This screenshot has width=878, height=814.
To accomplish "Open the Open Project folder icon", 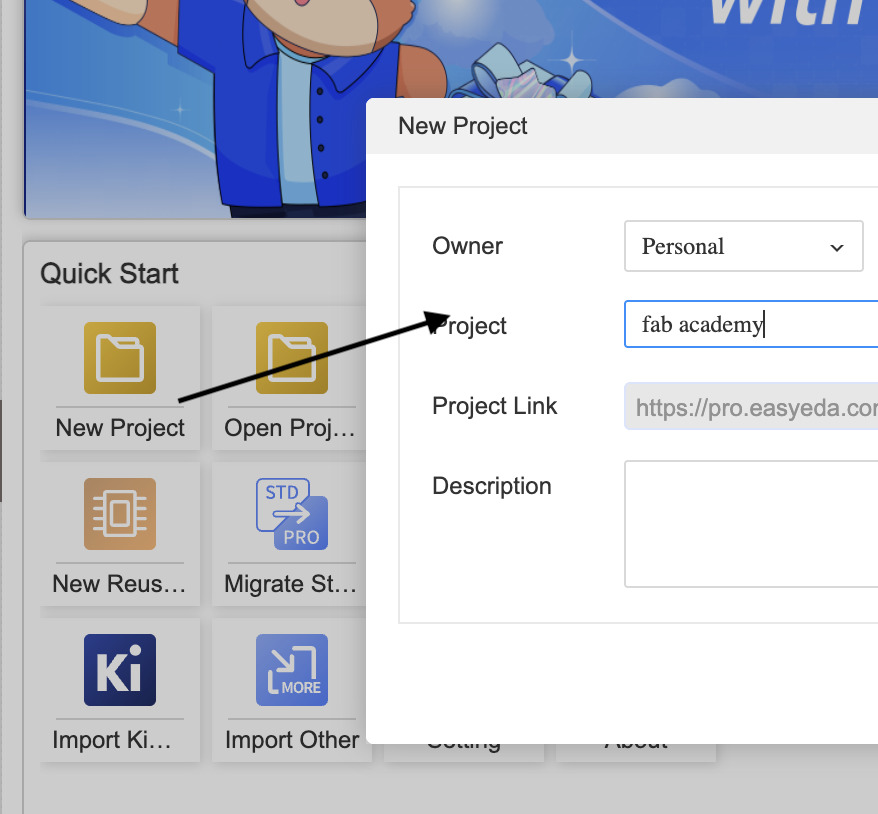I will [x=292, y=358].
